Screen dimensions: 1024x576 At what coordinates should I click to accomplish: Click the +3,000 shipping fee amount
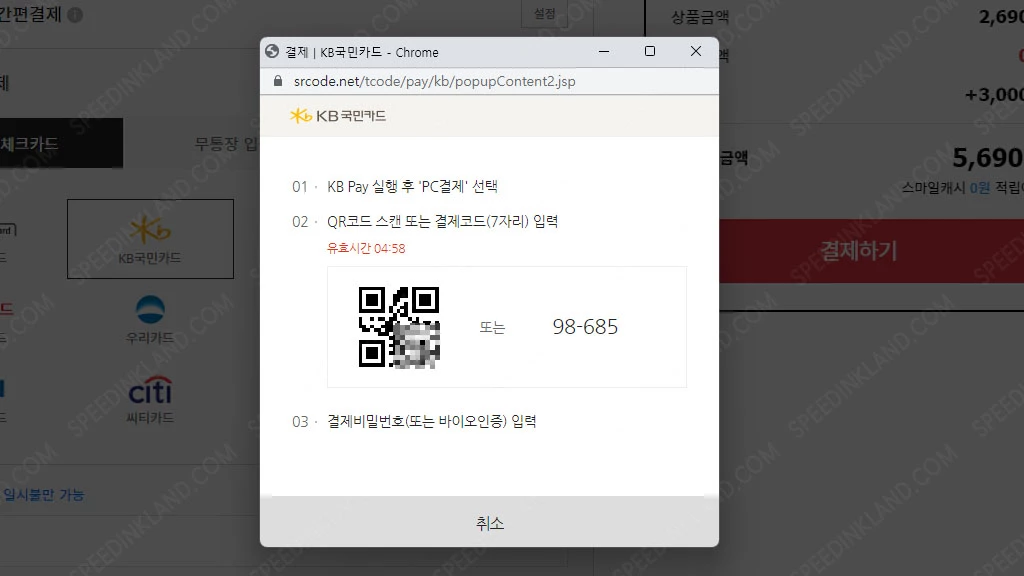994,95
